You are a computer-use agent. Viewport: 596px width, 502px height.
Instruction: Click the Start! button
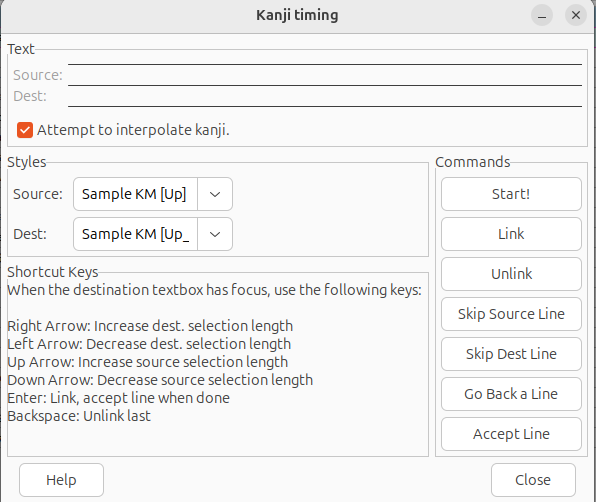[511, 194]
